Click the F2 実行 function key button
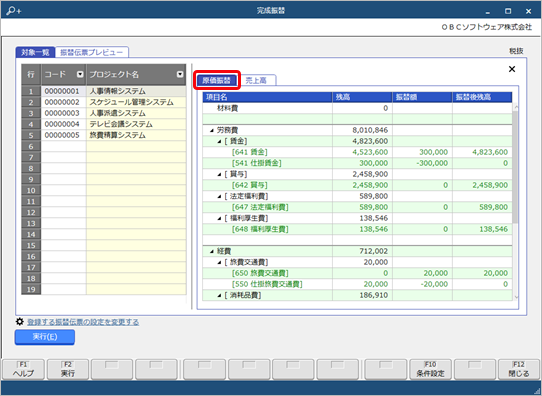Screen dimensions: 542x396 click(68, 369)
